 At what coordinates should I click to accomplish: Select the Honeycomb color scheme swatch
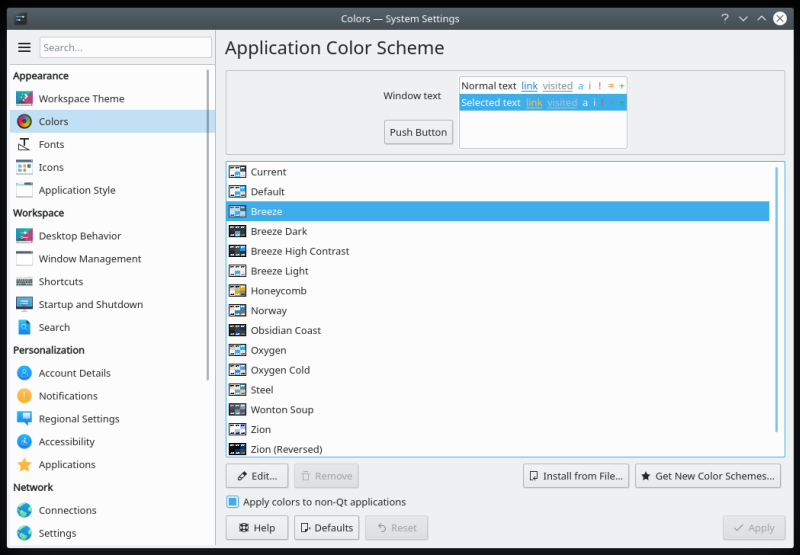click(x=237, y=291)
